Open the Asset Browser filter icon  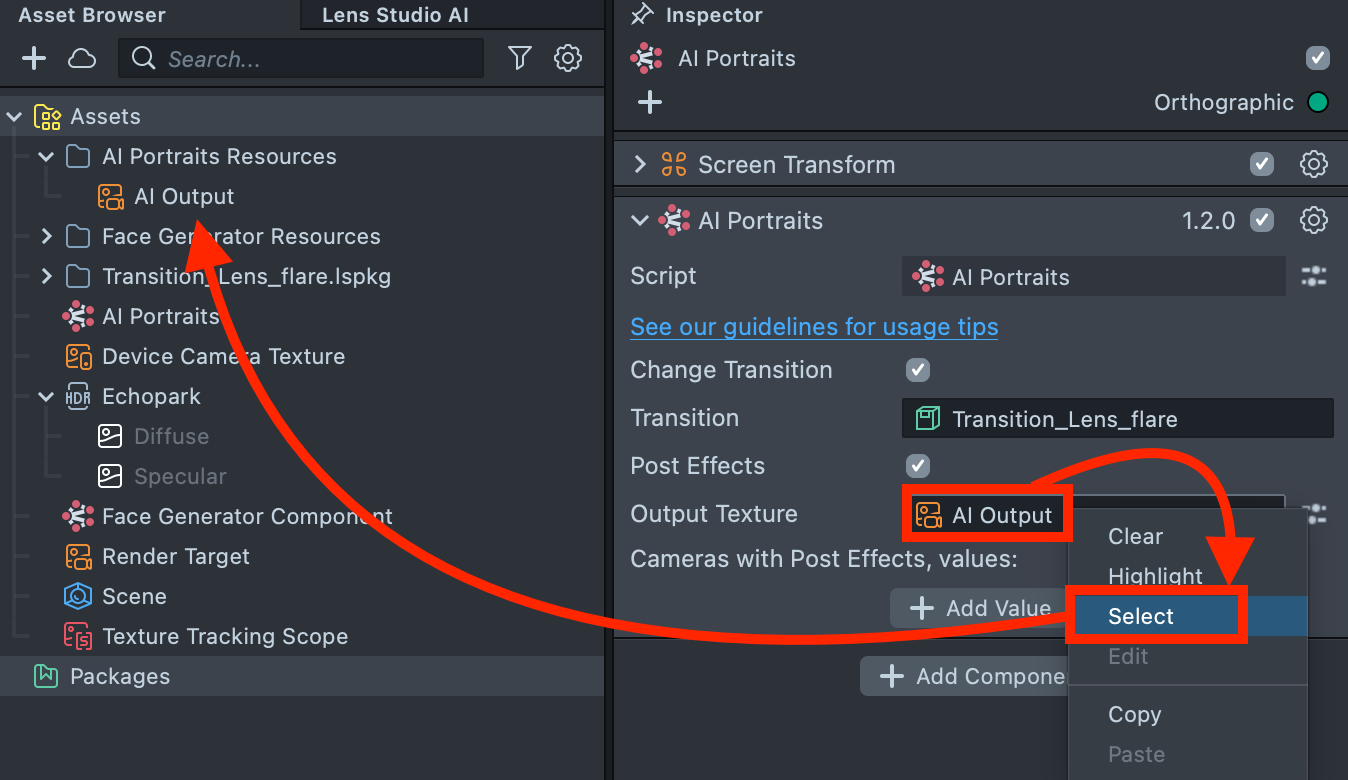519,59
